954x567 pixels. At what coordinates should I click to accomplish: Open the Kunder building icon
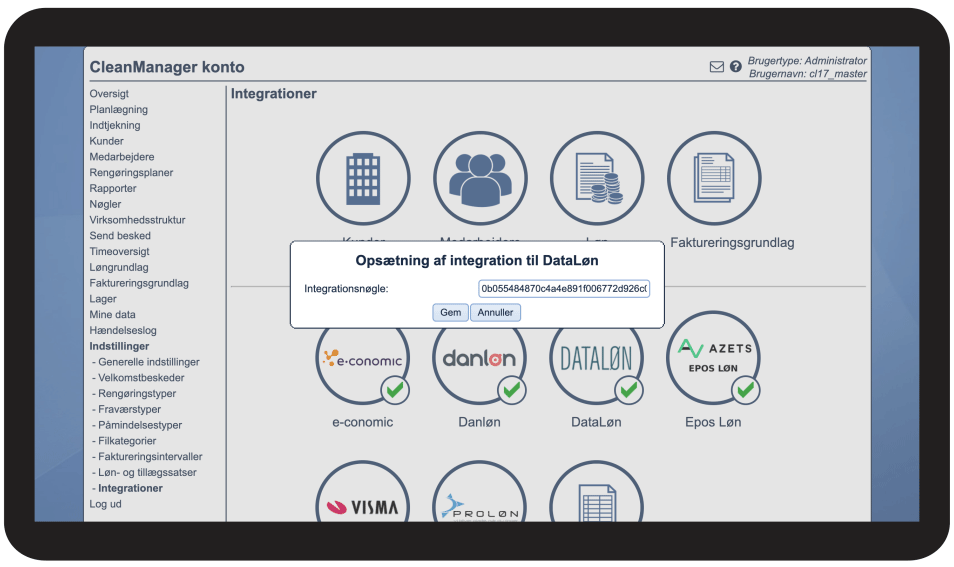pos(363,179)
